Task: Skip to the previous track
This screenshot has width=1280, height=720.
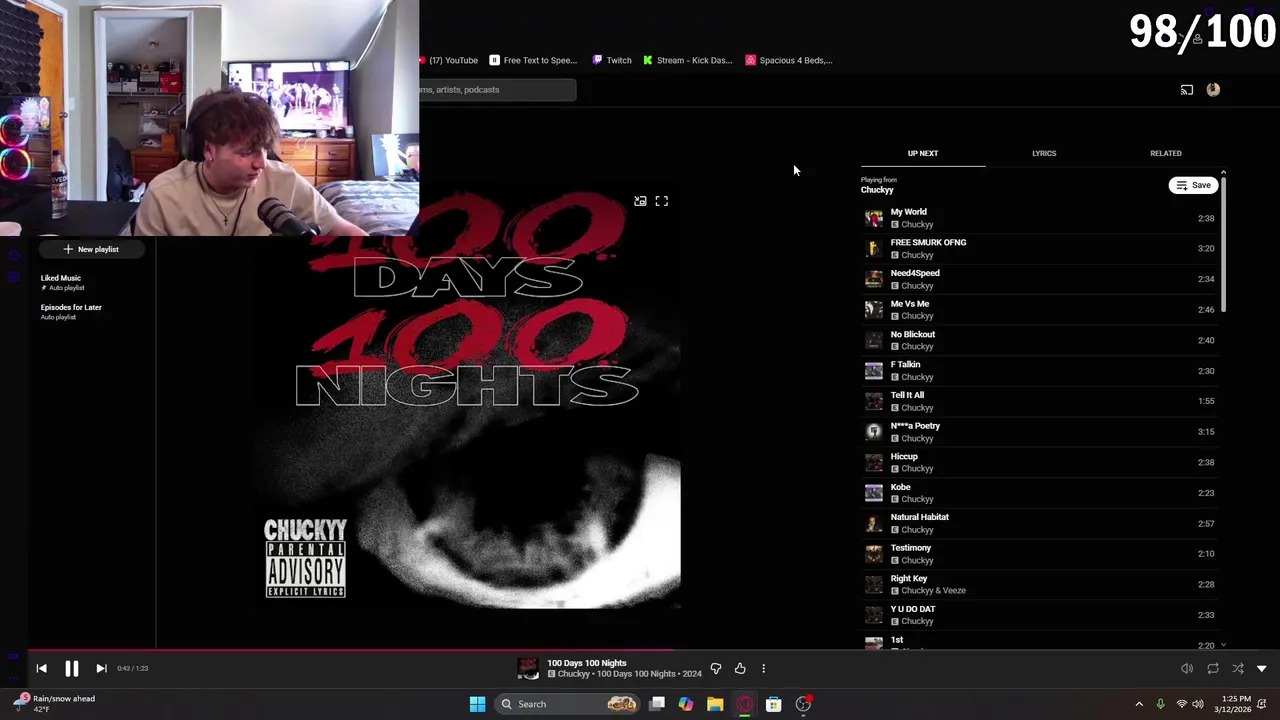Action: [41, 668]
